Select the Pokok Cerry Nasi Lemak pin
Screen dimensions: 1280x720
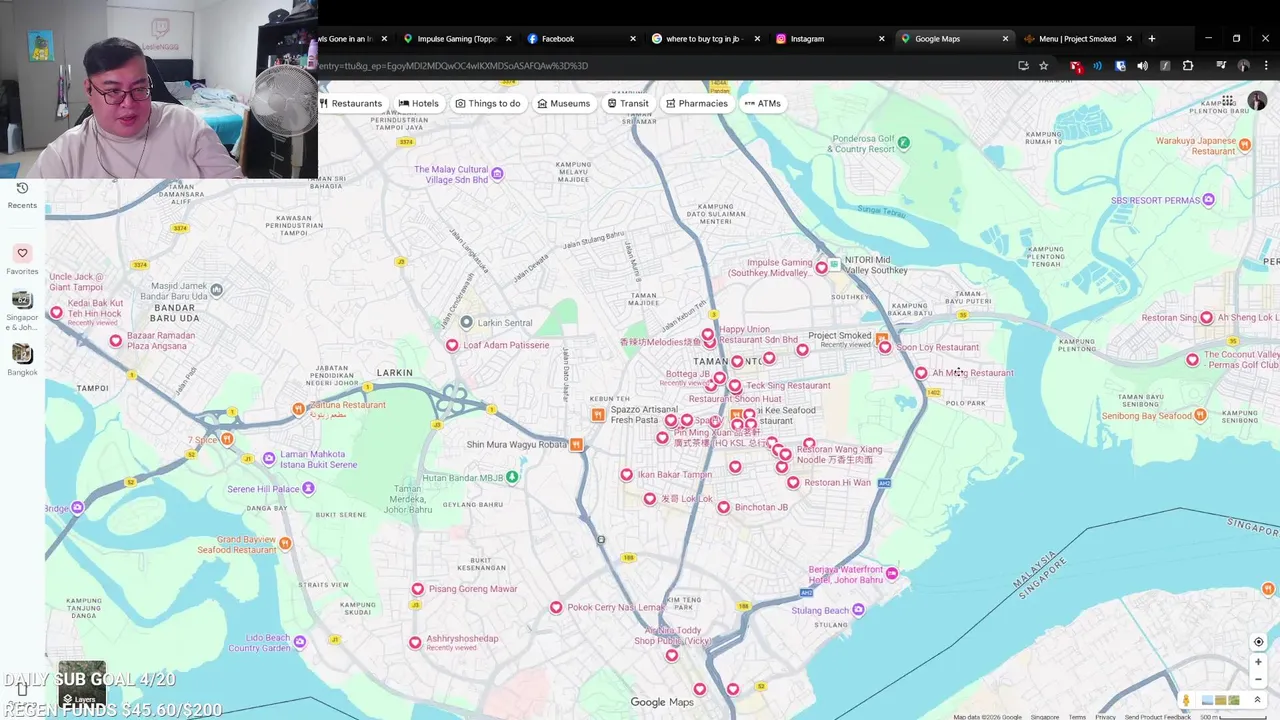coord(556,607)
